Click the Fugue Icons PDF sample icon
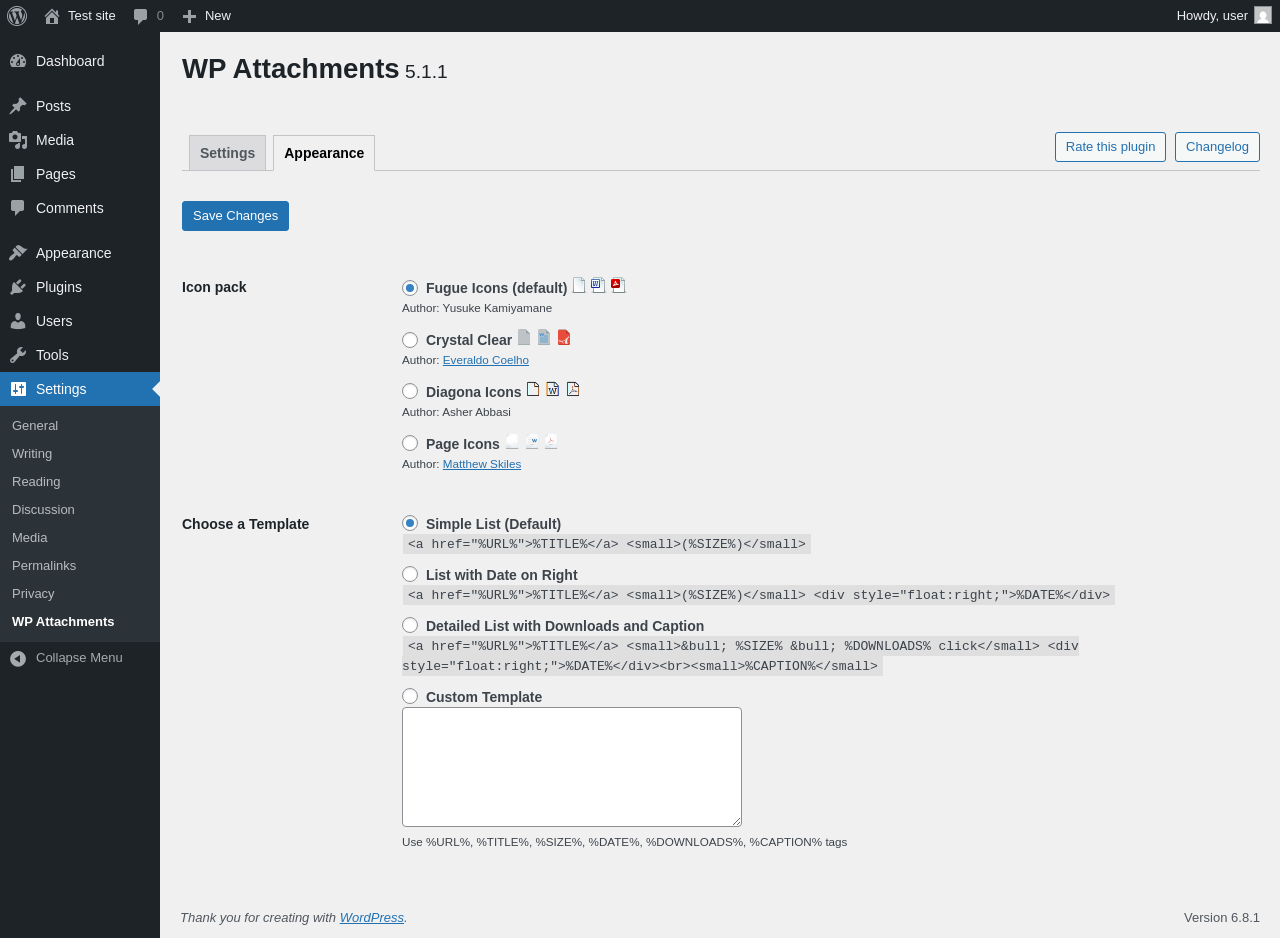This screenshot has height=938, width=1280. [618, 285]
